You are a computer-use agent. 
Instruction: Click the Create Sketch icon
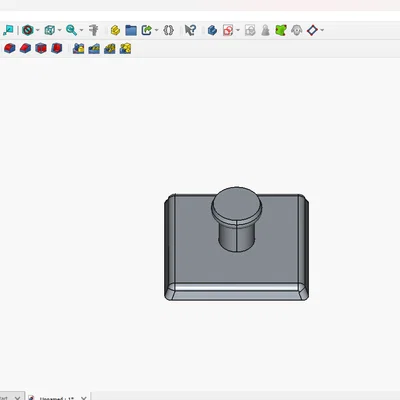pyautogui.click(x=228, y=30)
